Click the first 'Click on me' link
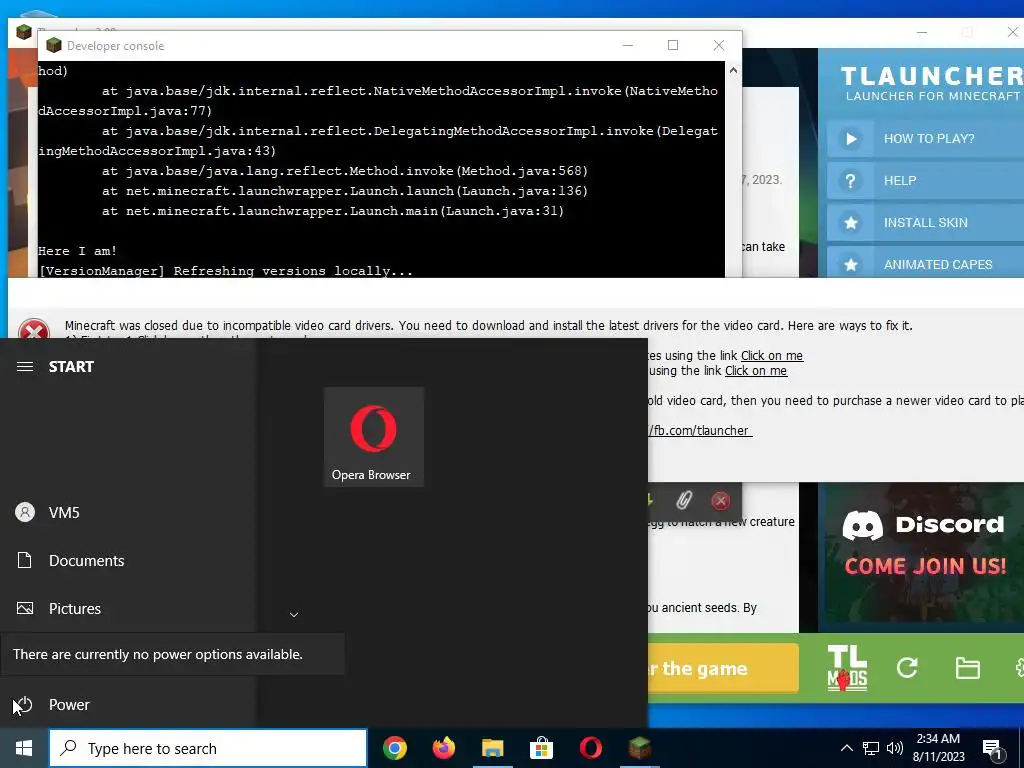The height and width of the screenshot is (768, 1024). 771,356
